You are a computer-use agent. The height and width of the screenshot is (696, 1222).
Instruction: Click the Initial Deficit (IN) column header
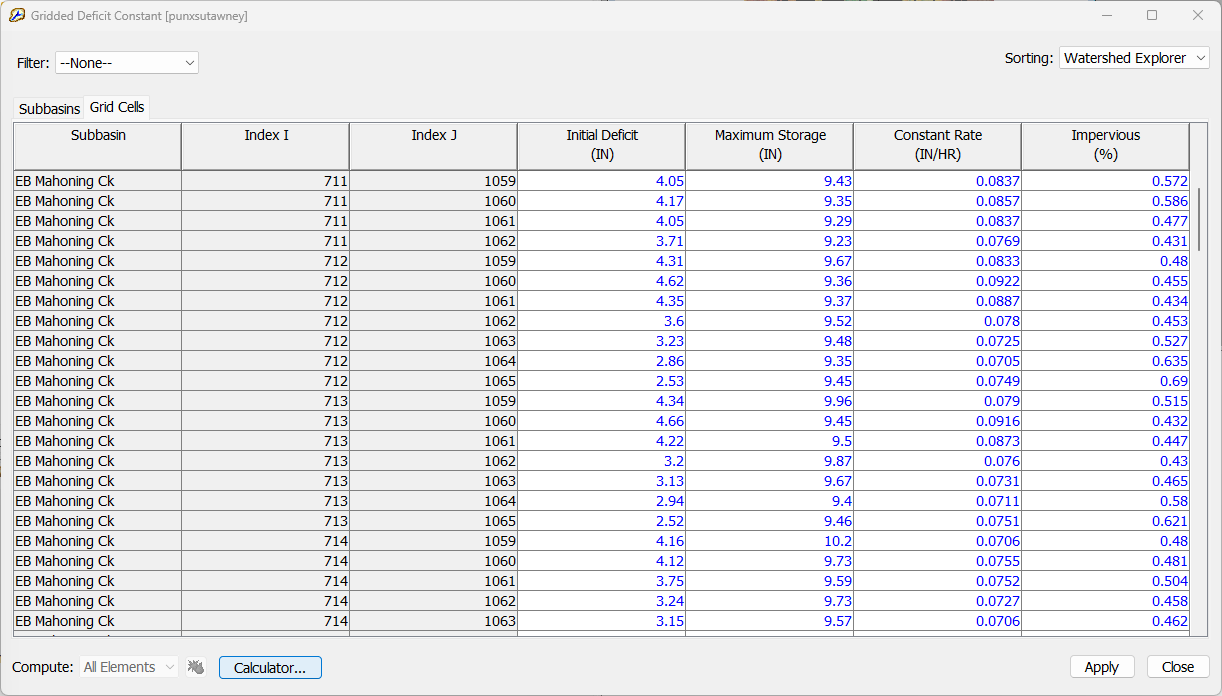tap(602, 146)
